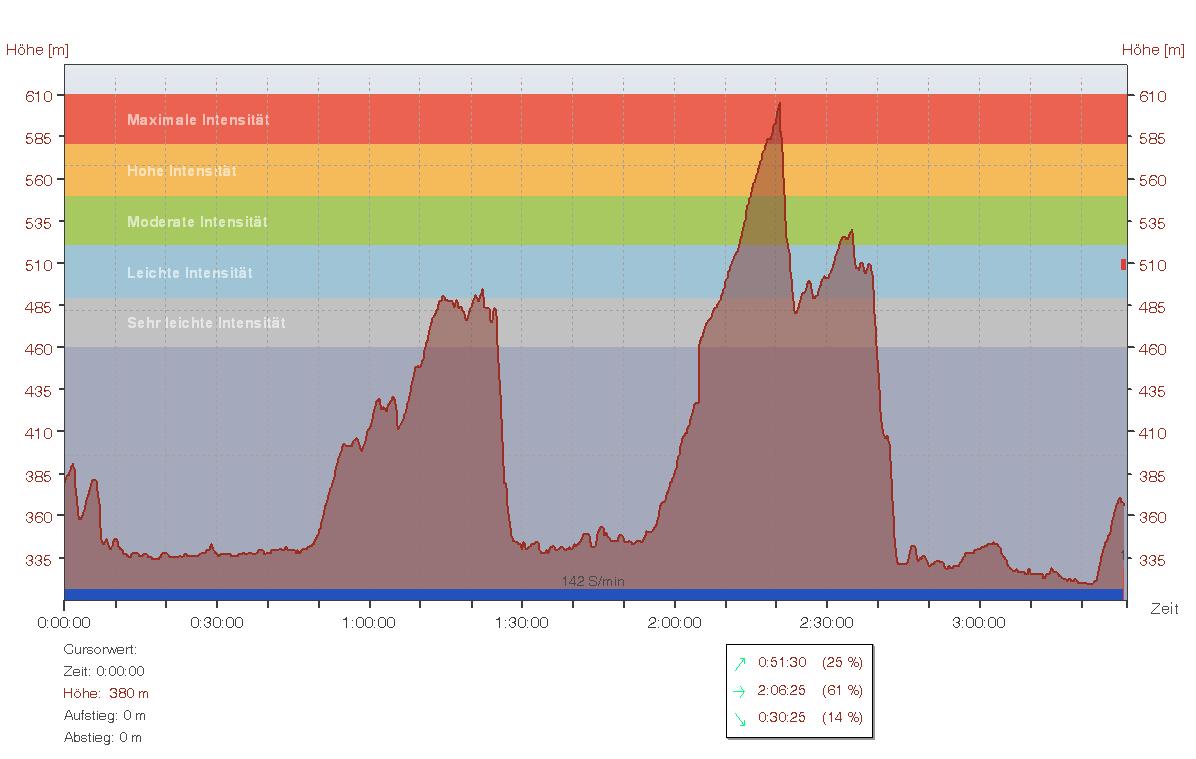Screen dimensions: 1196x759
Task: Click the '1:00:00' time axis label
Action: coord(369,622)
